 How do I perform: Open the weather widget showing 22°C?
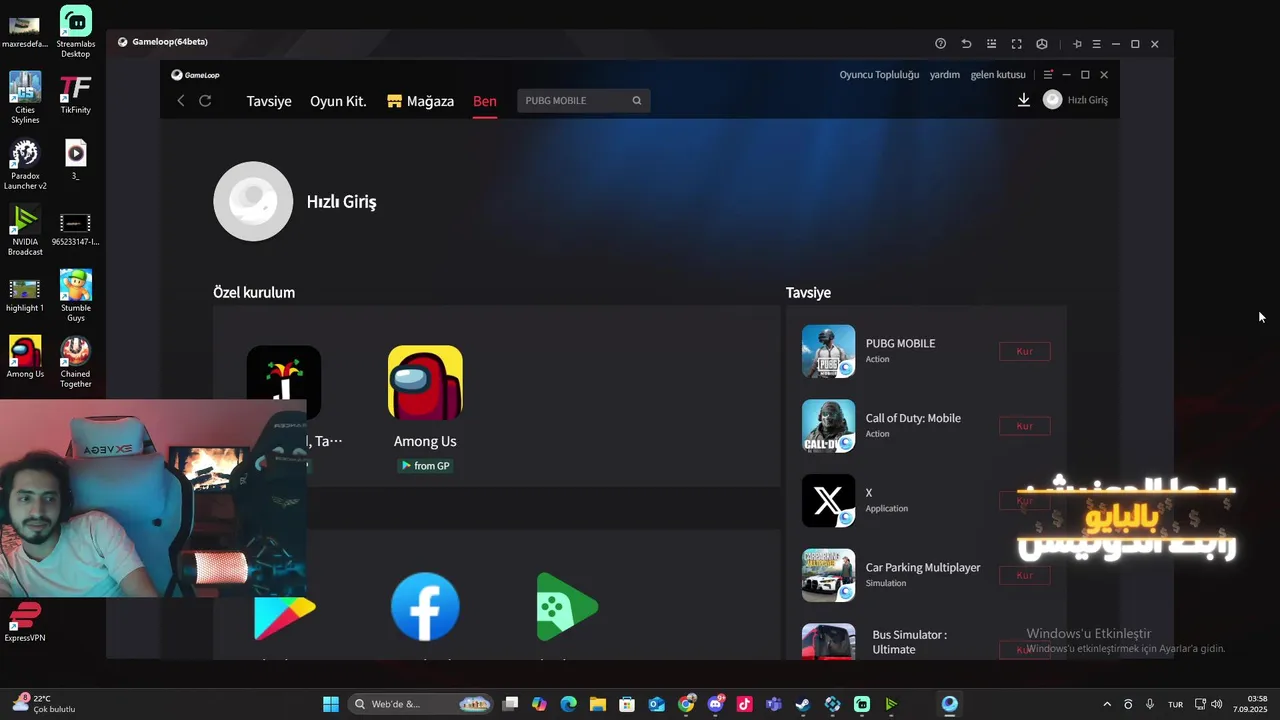tap(45, 704)
